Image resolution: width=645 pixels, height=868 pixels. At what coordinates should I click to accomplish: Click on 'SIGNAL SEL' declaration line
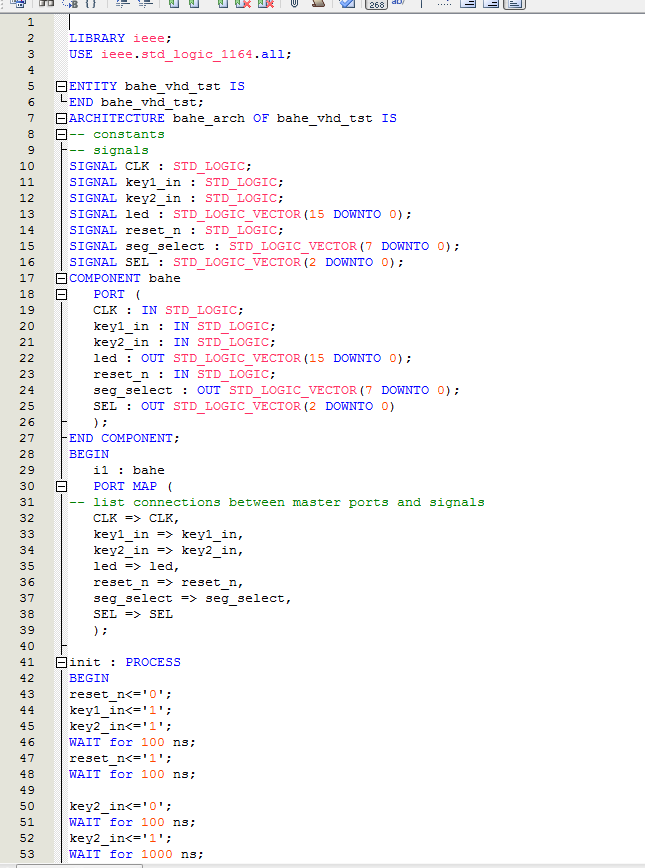[236, 263]
